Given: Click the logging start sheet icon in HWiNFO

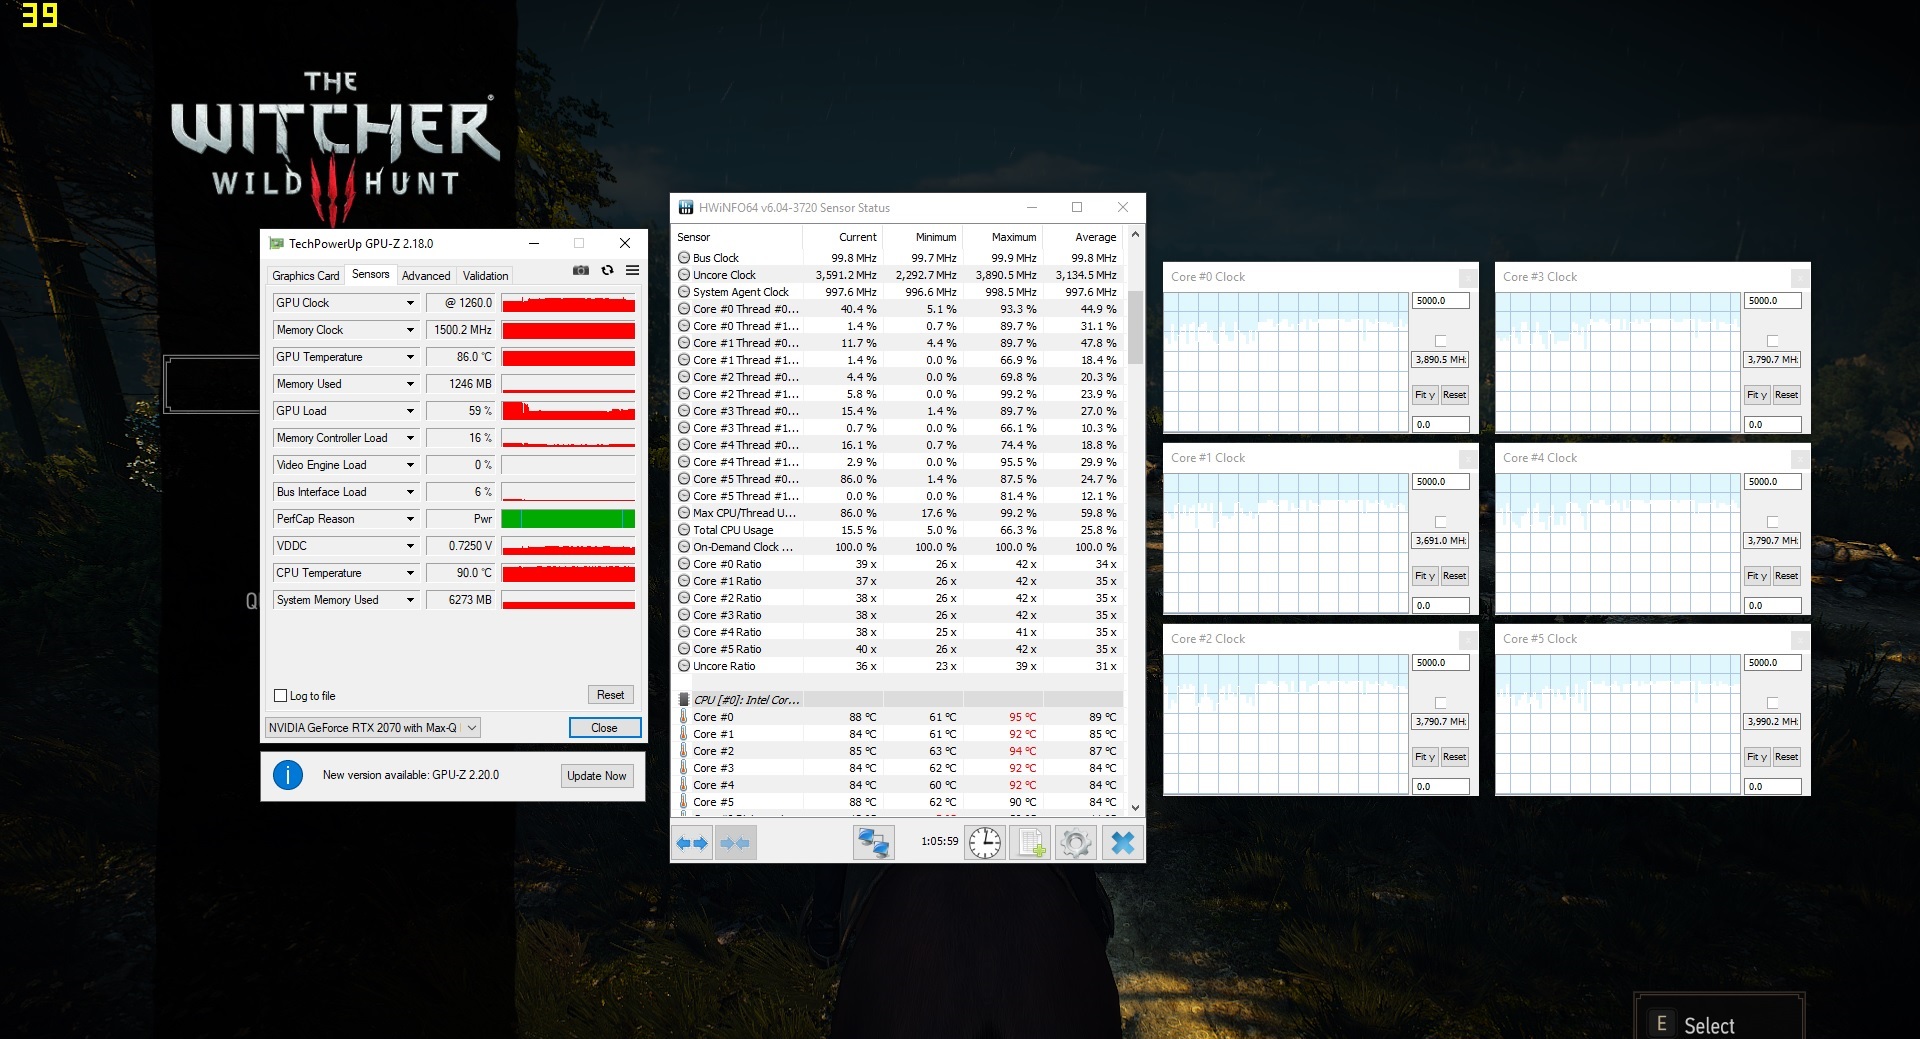Looking at the screenshot, I should click(1030, 843).
